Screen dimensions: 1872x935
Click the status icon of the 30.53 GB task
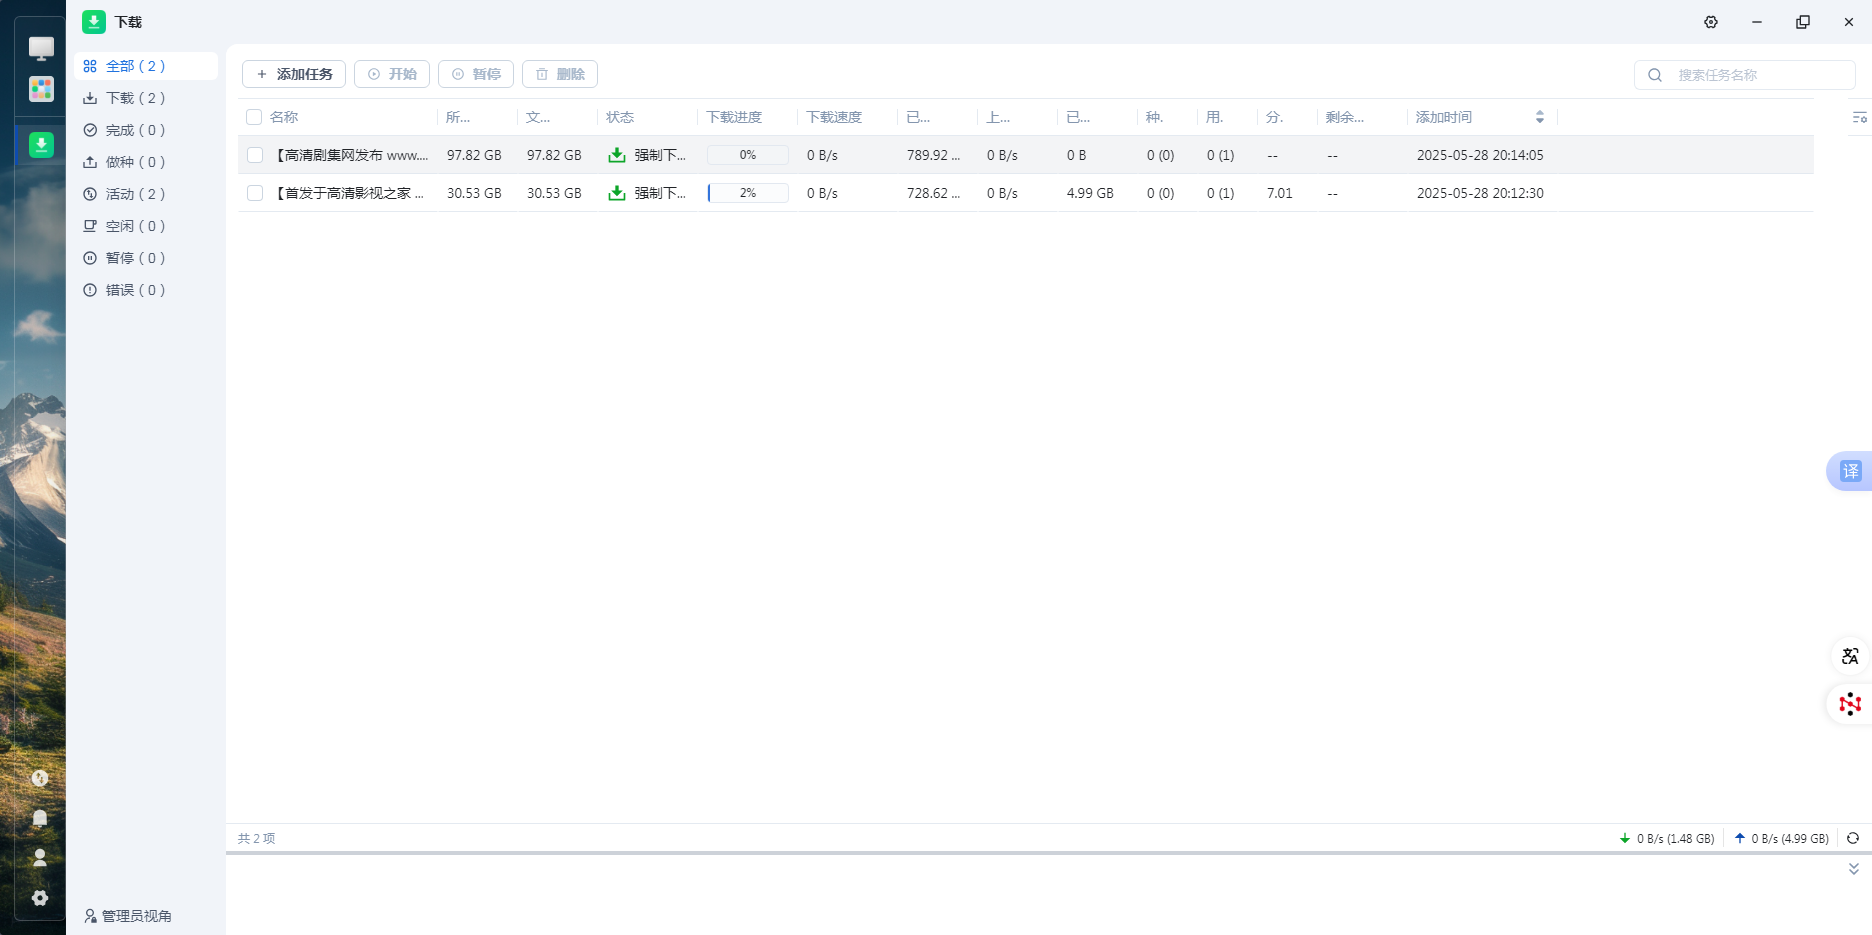pos(617,193)
